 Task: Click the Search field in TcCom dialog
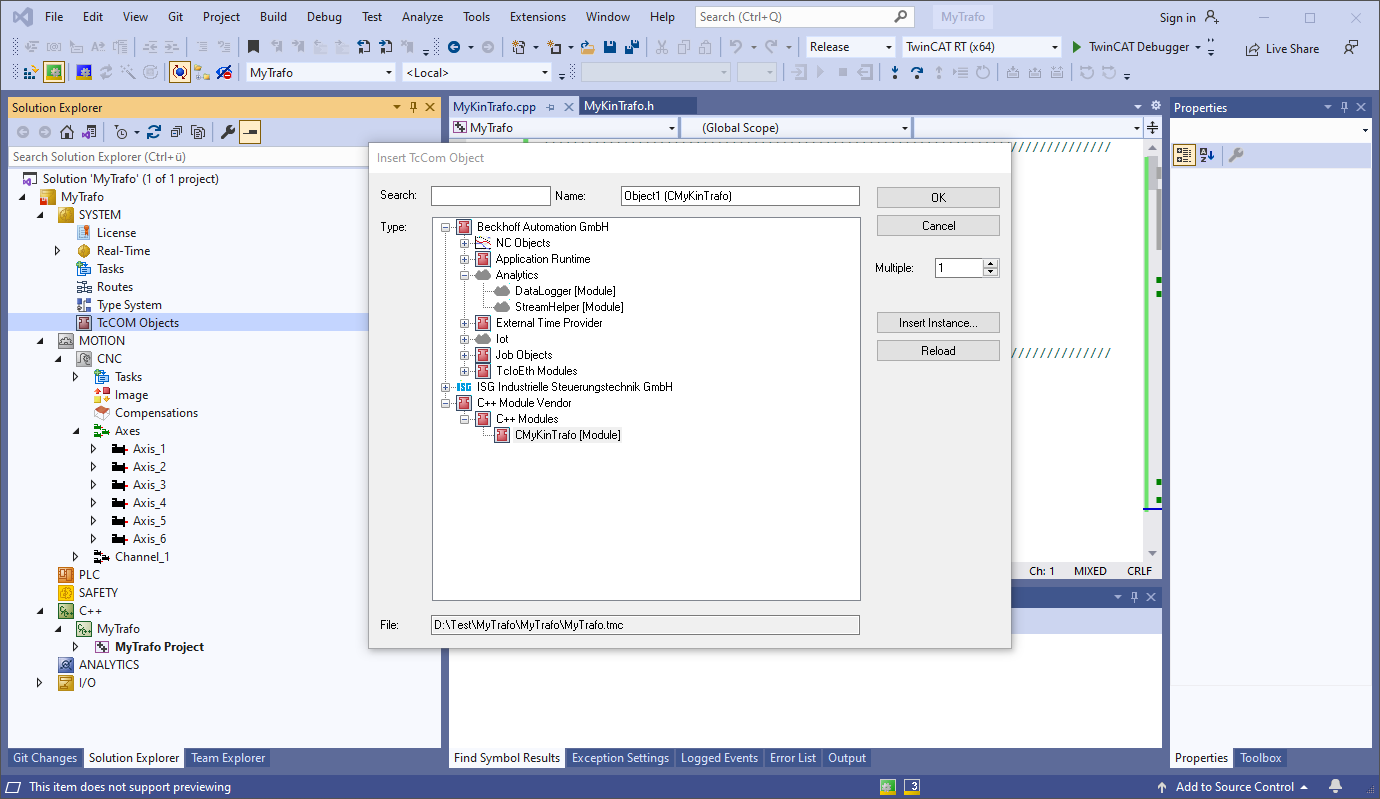(x=491, y=196)
